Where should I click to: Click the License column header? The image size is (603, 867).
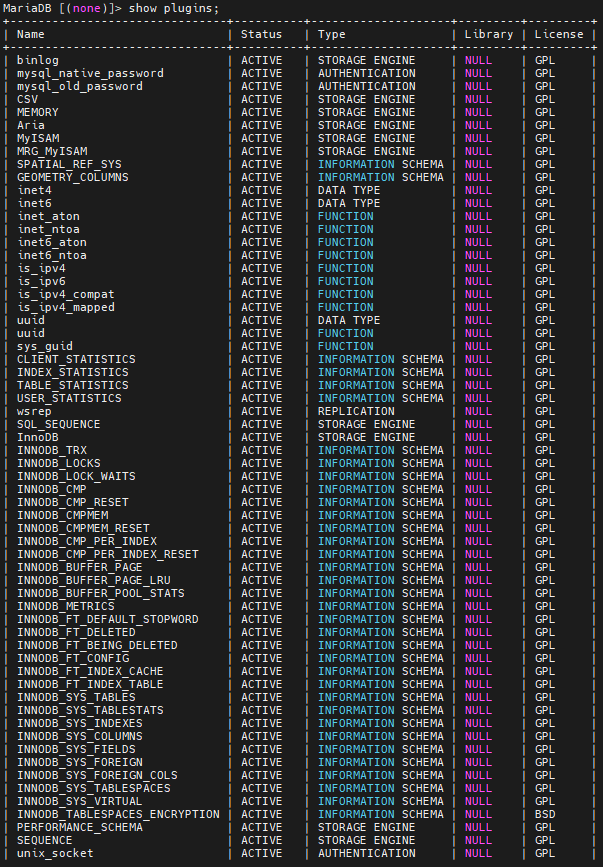pyautogui.click(x=559, y=34)
